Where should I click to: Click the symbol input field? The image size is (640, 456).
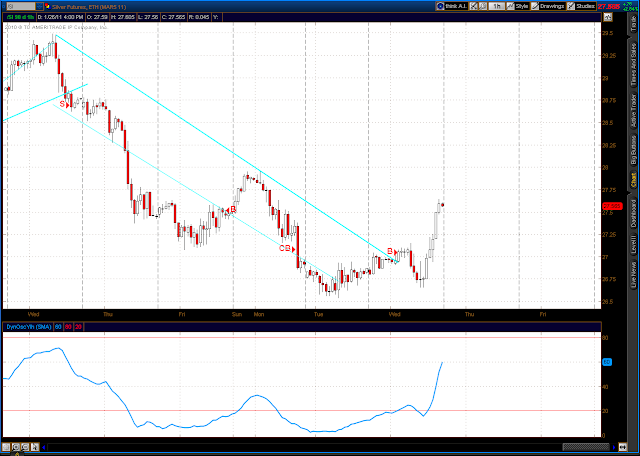point(21,6)
